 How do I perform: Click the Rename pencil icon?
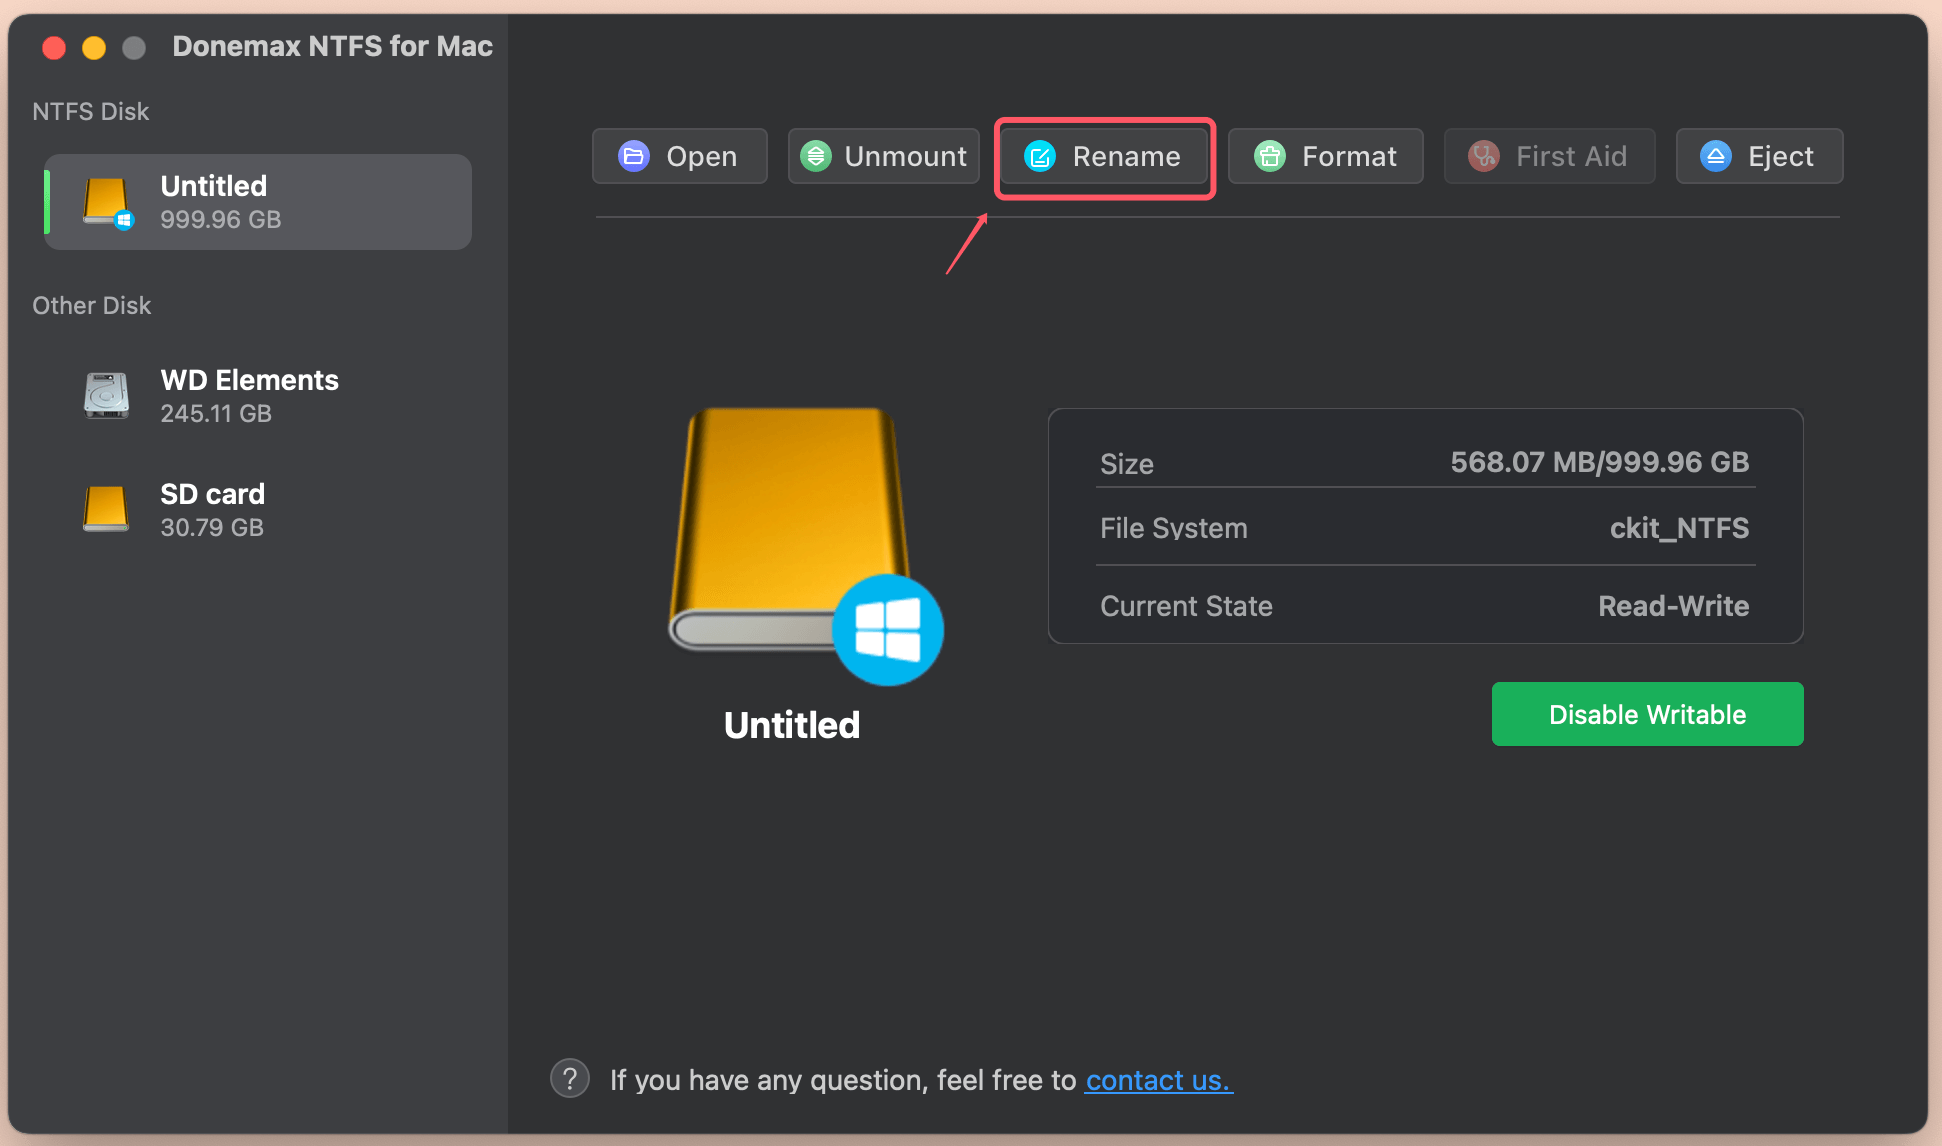1040,157
